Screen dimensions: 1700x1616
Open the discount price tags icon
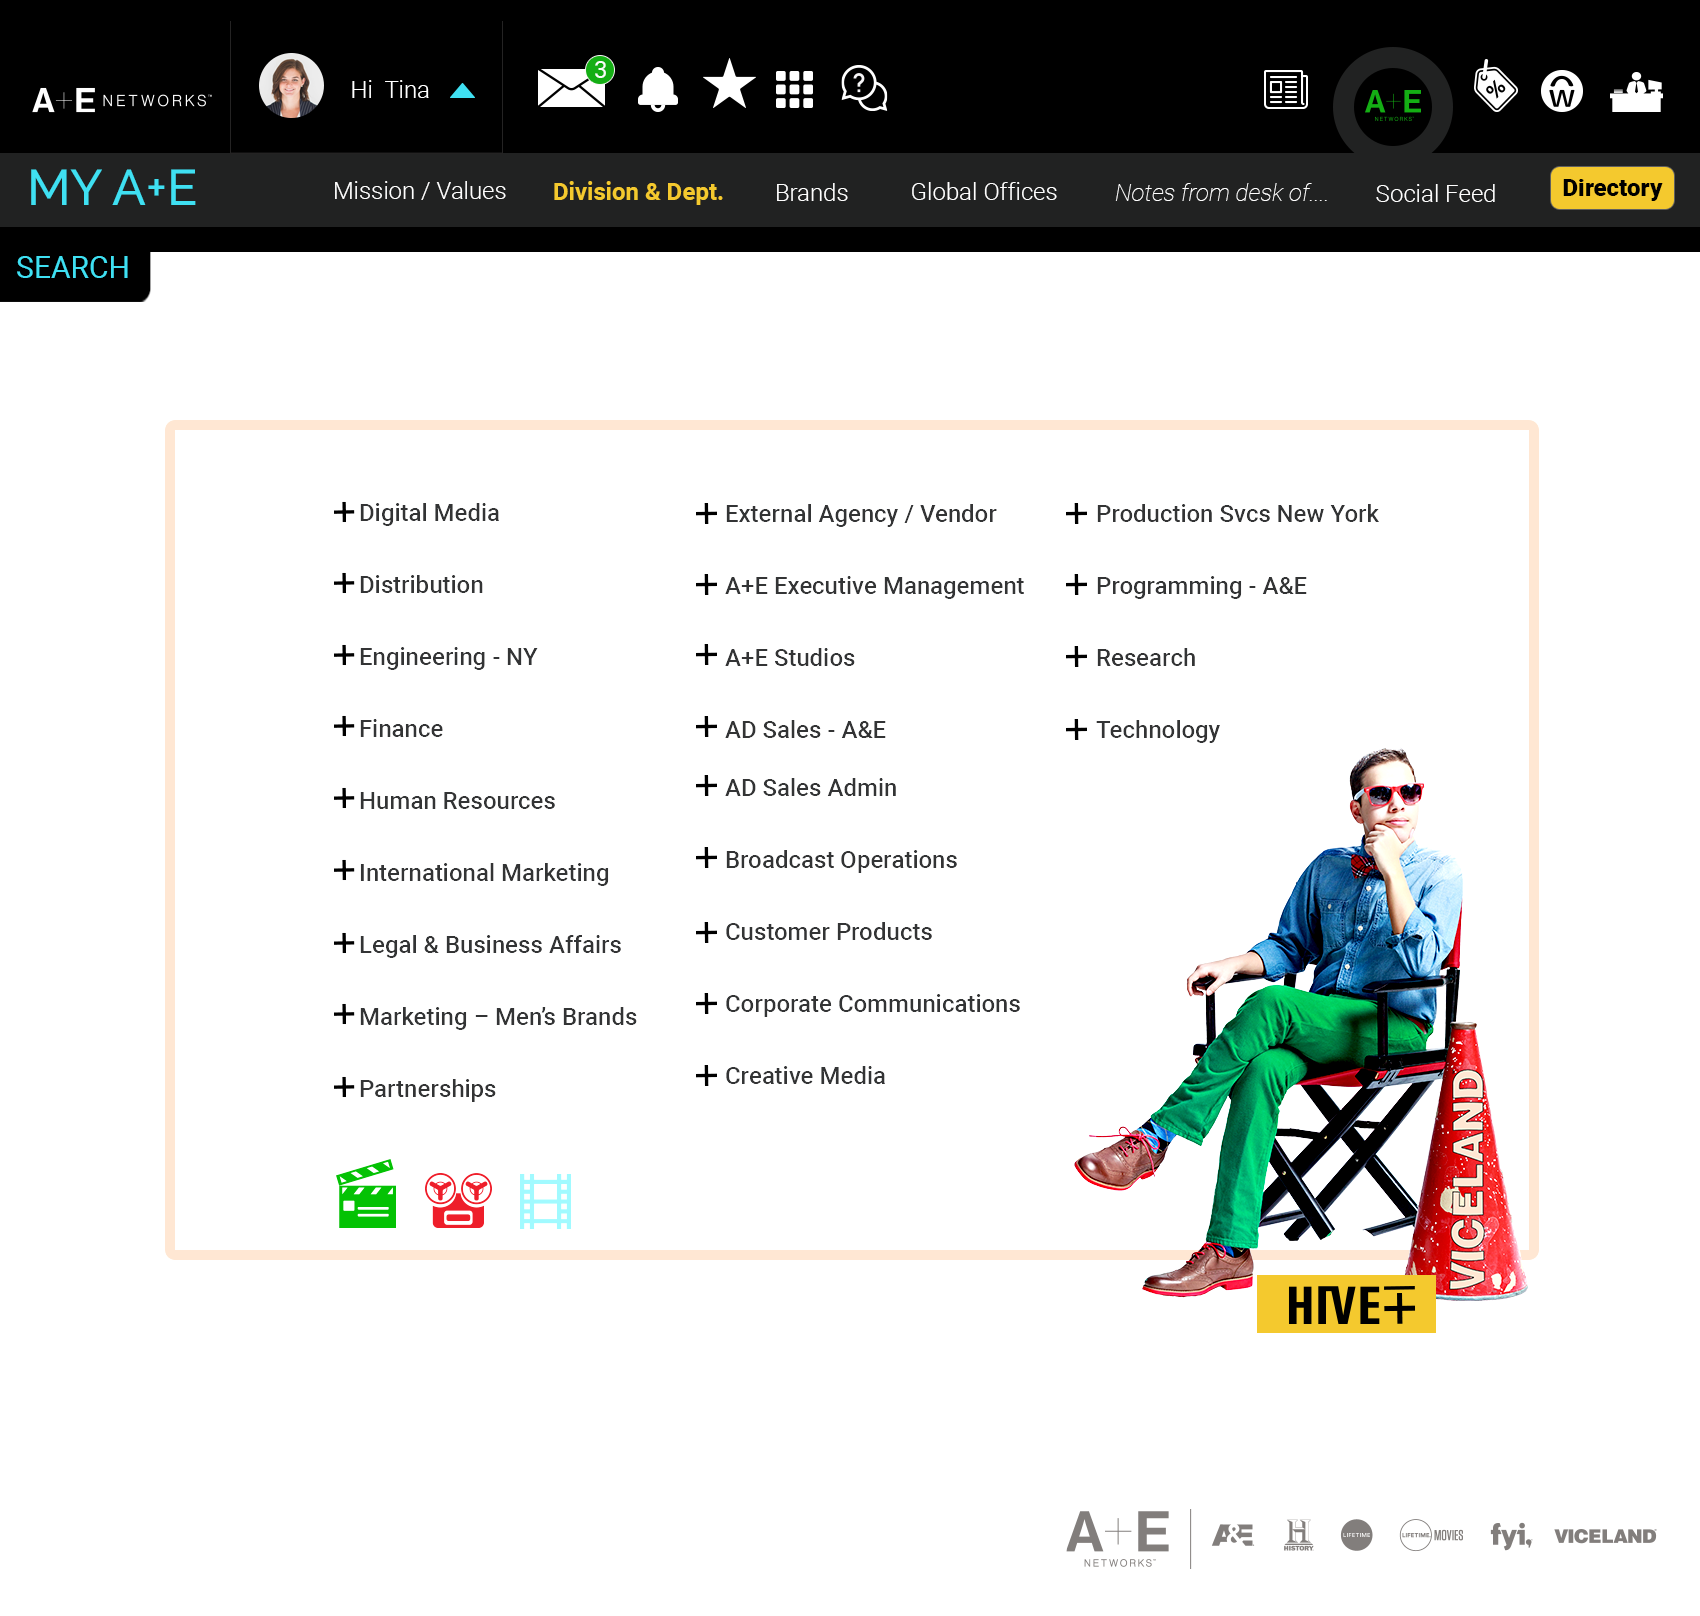1495,86
